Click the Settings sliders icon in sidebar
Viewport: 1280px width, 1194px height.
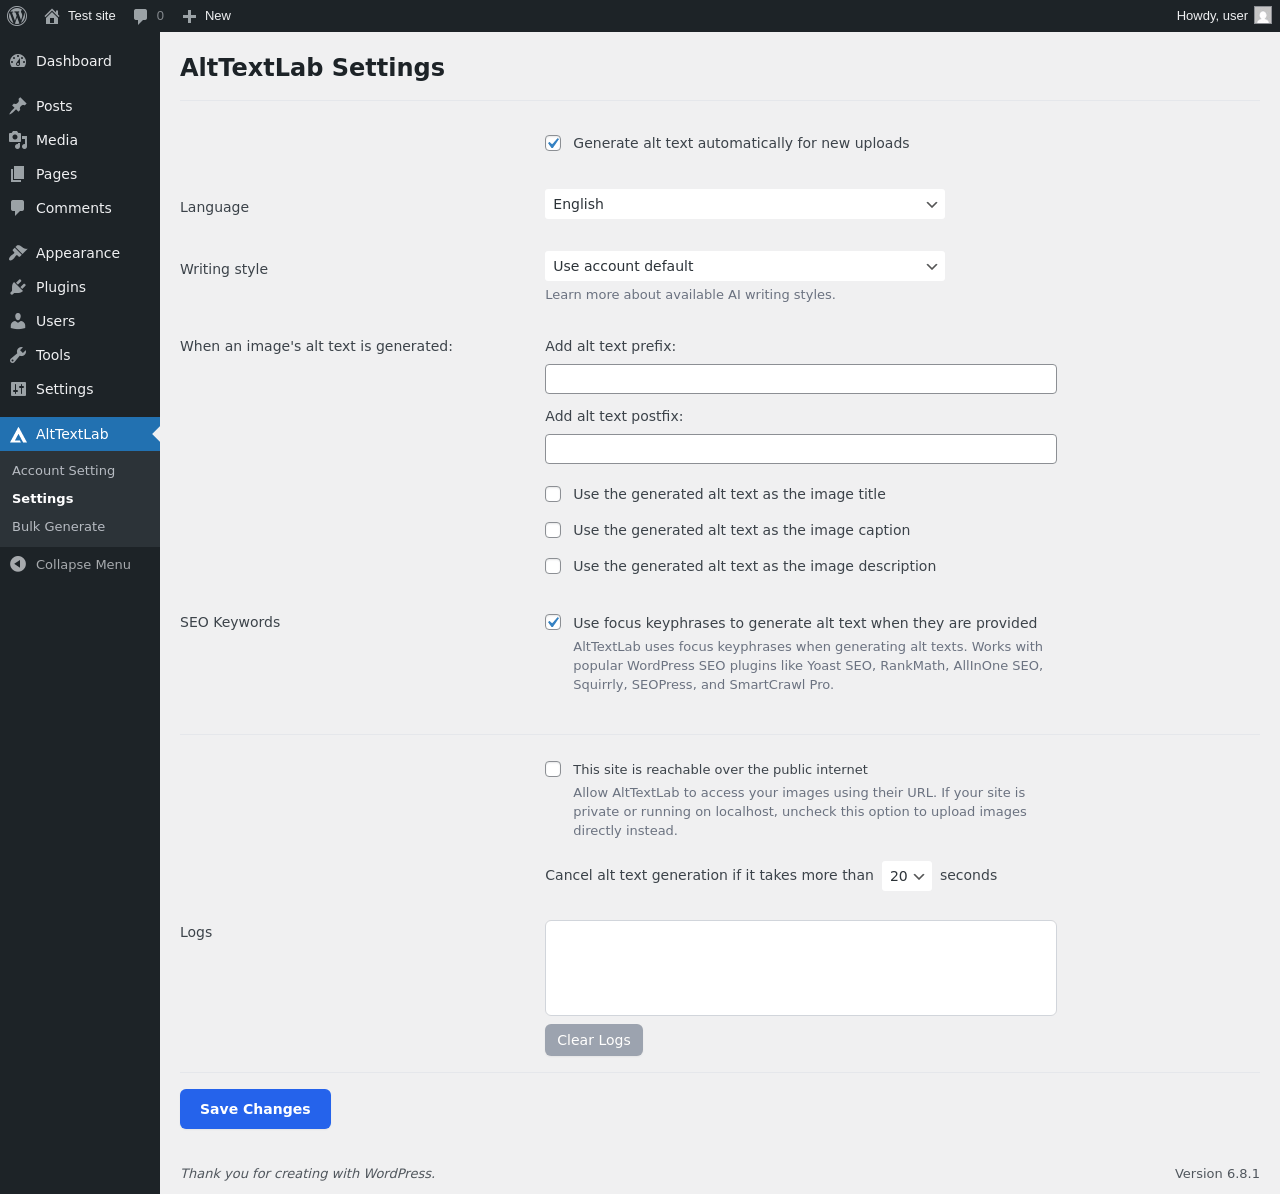[x=18, y=389]
